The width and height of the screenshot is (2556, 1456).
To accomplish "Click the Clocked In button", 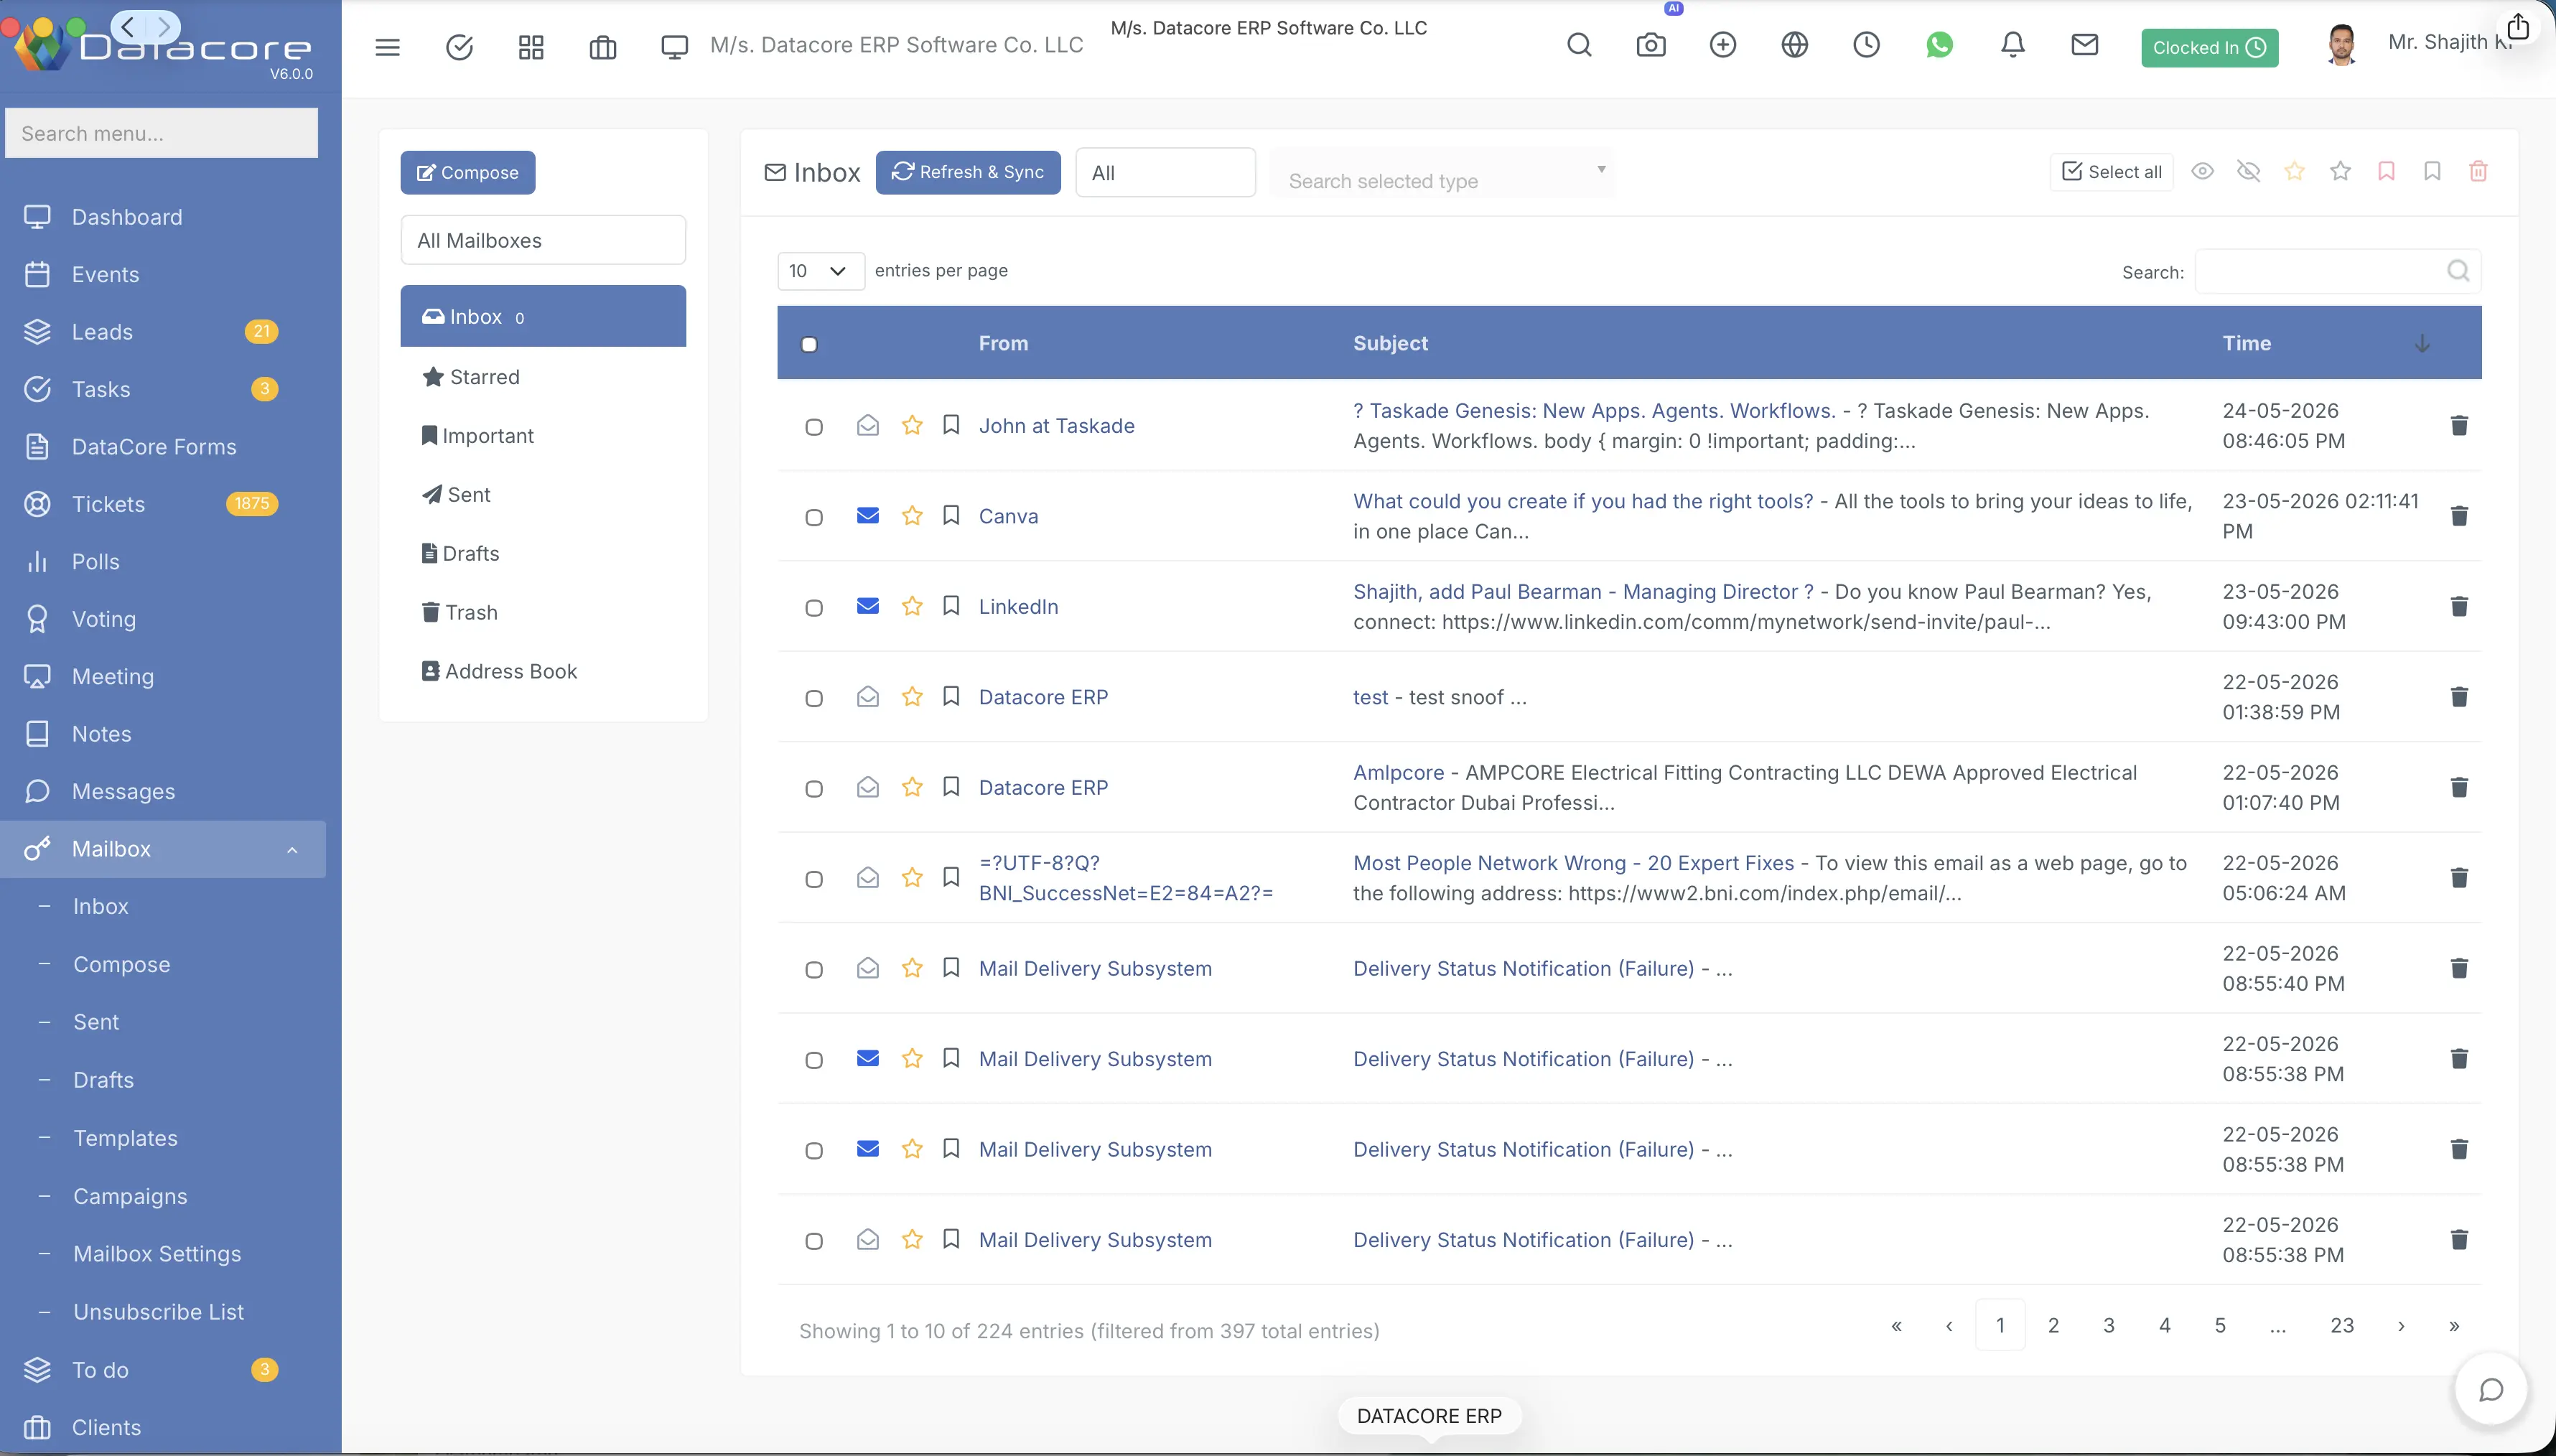I will click(x=2209, y=47).
